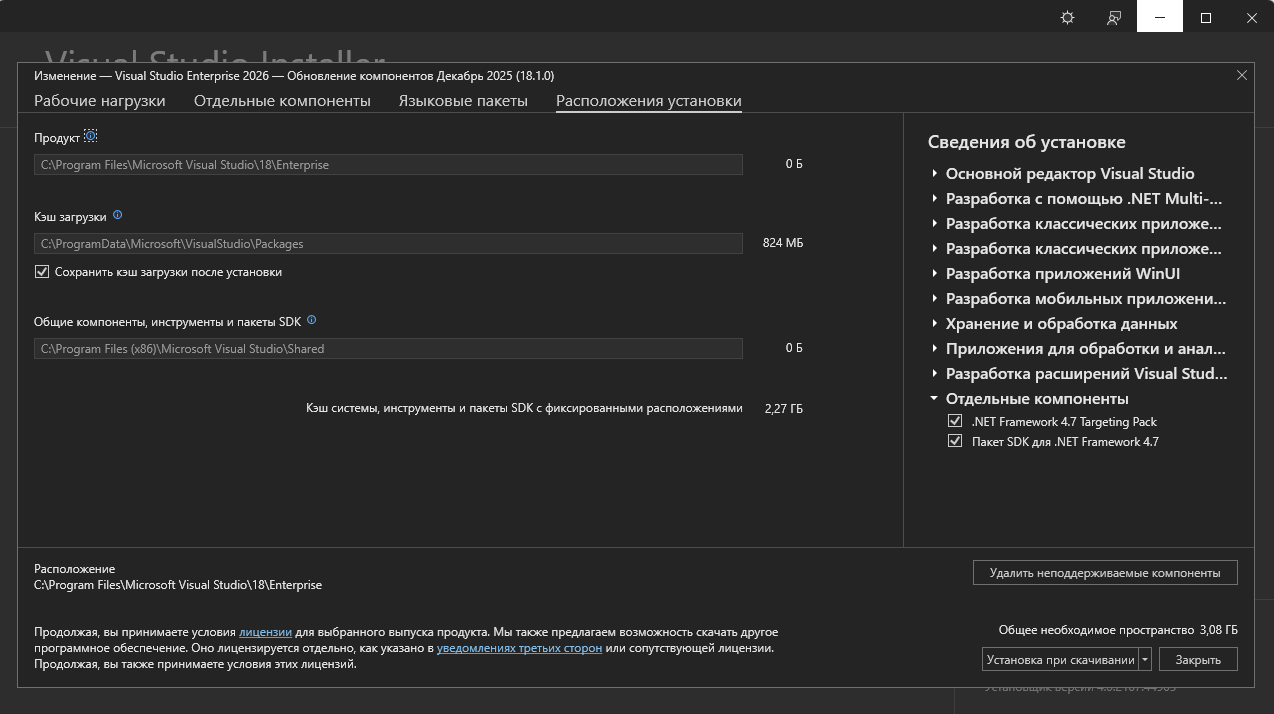The image size is (1274, 714).
Task: Switch to the Рабочие нагрузки tab
Action: [100, 101]
